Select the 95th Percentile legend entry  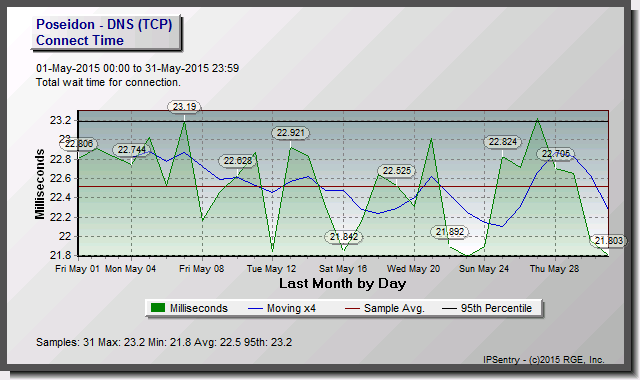(x=487, y=308)
